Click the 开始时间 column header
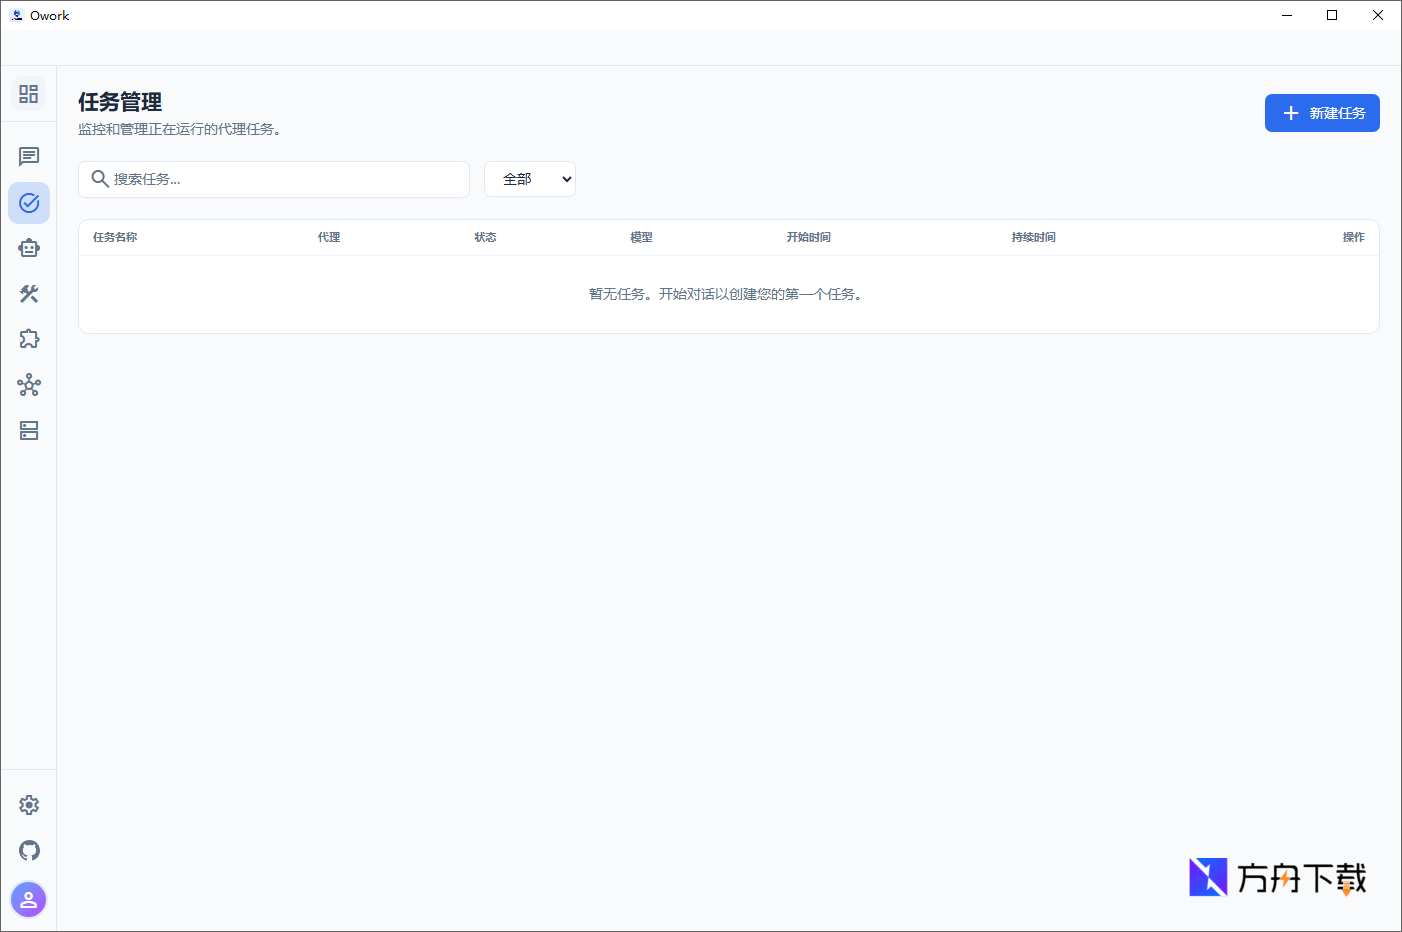The image size is (1402, 932). (808, 238)
